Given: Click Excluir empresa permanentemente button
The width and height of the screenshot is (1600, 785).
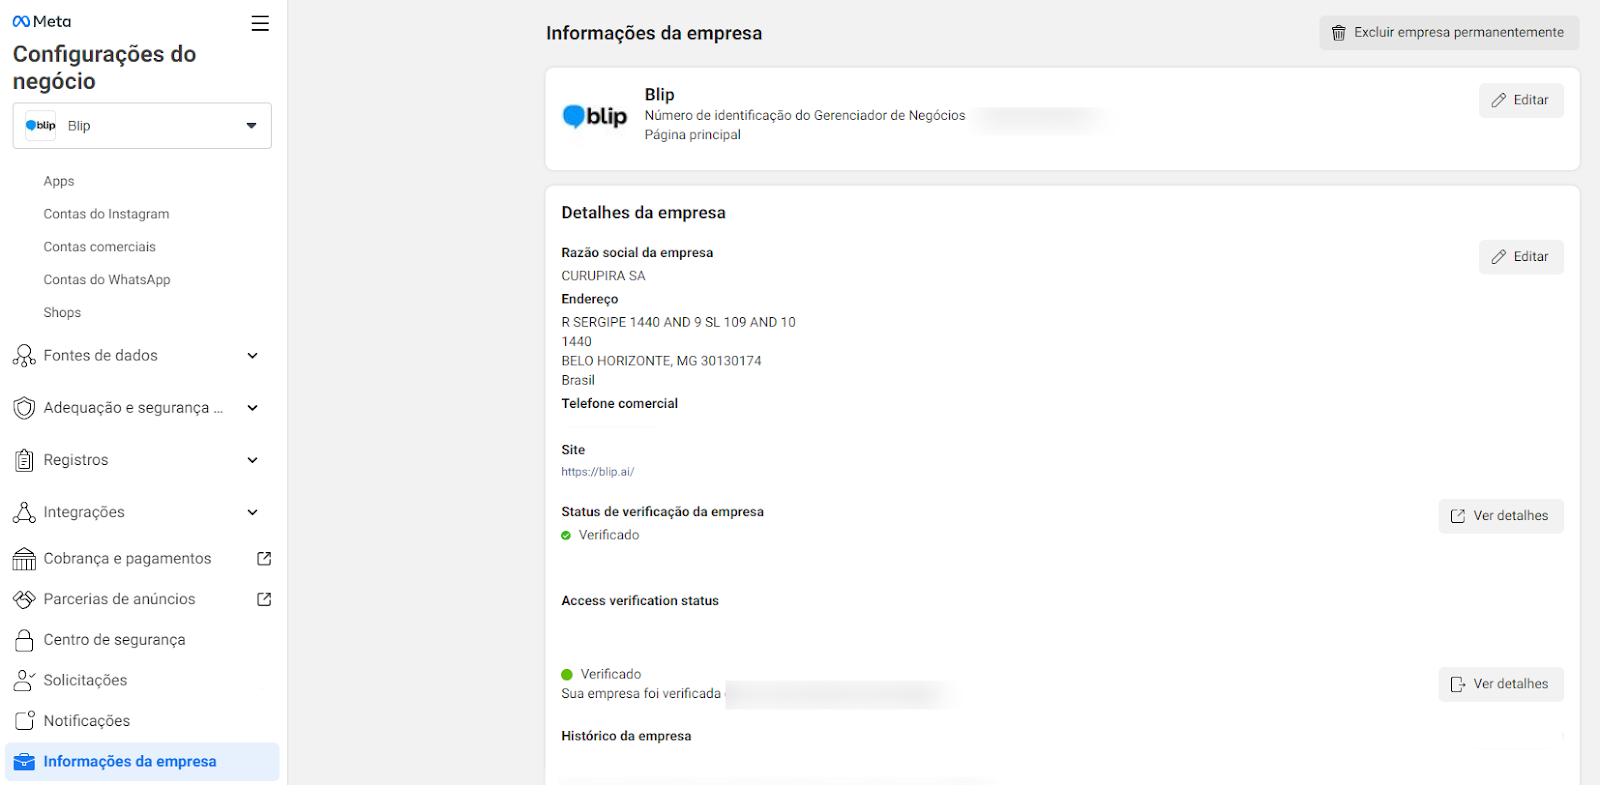Looking at the screenshot, I should click(1448, 33).
